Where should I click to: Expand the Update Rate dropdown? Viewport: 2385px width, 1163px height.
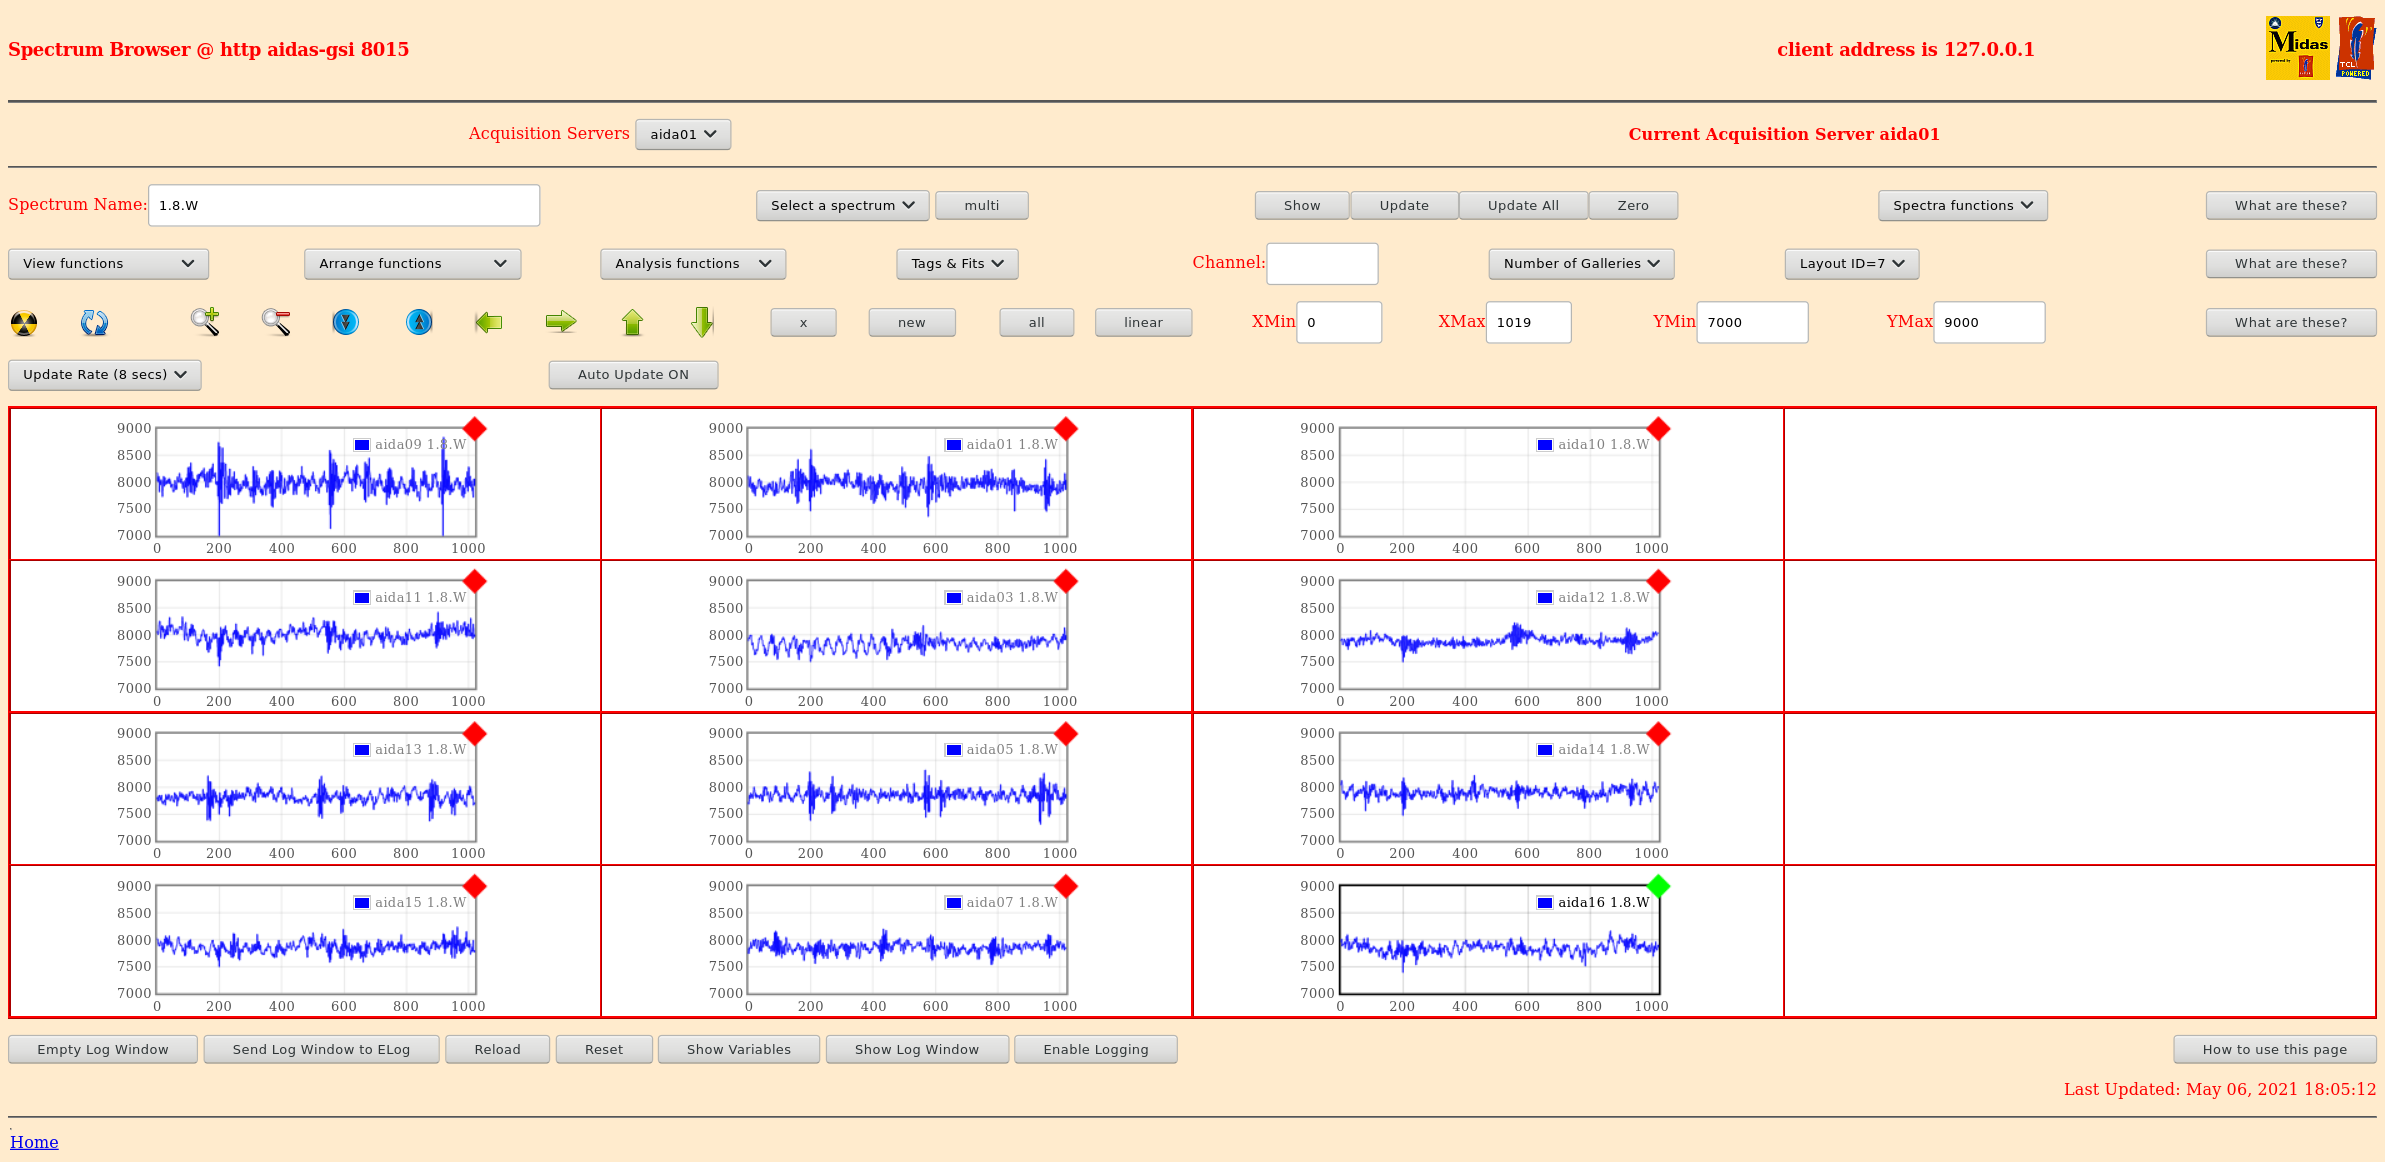(x=105, y=375)
